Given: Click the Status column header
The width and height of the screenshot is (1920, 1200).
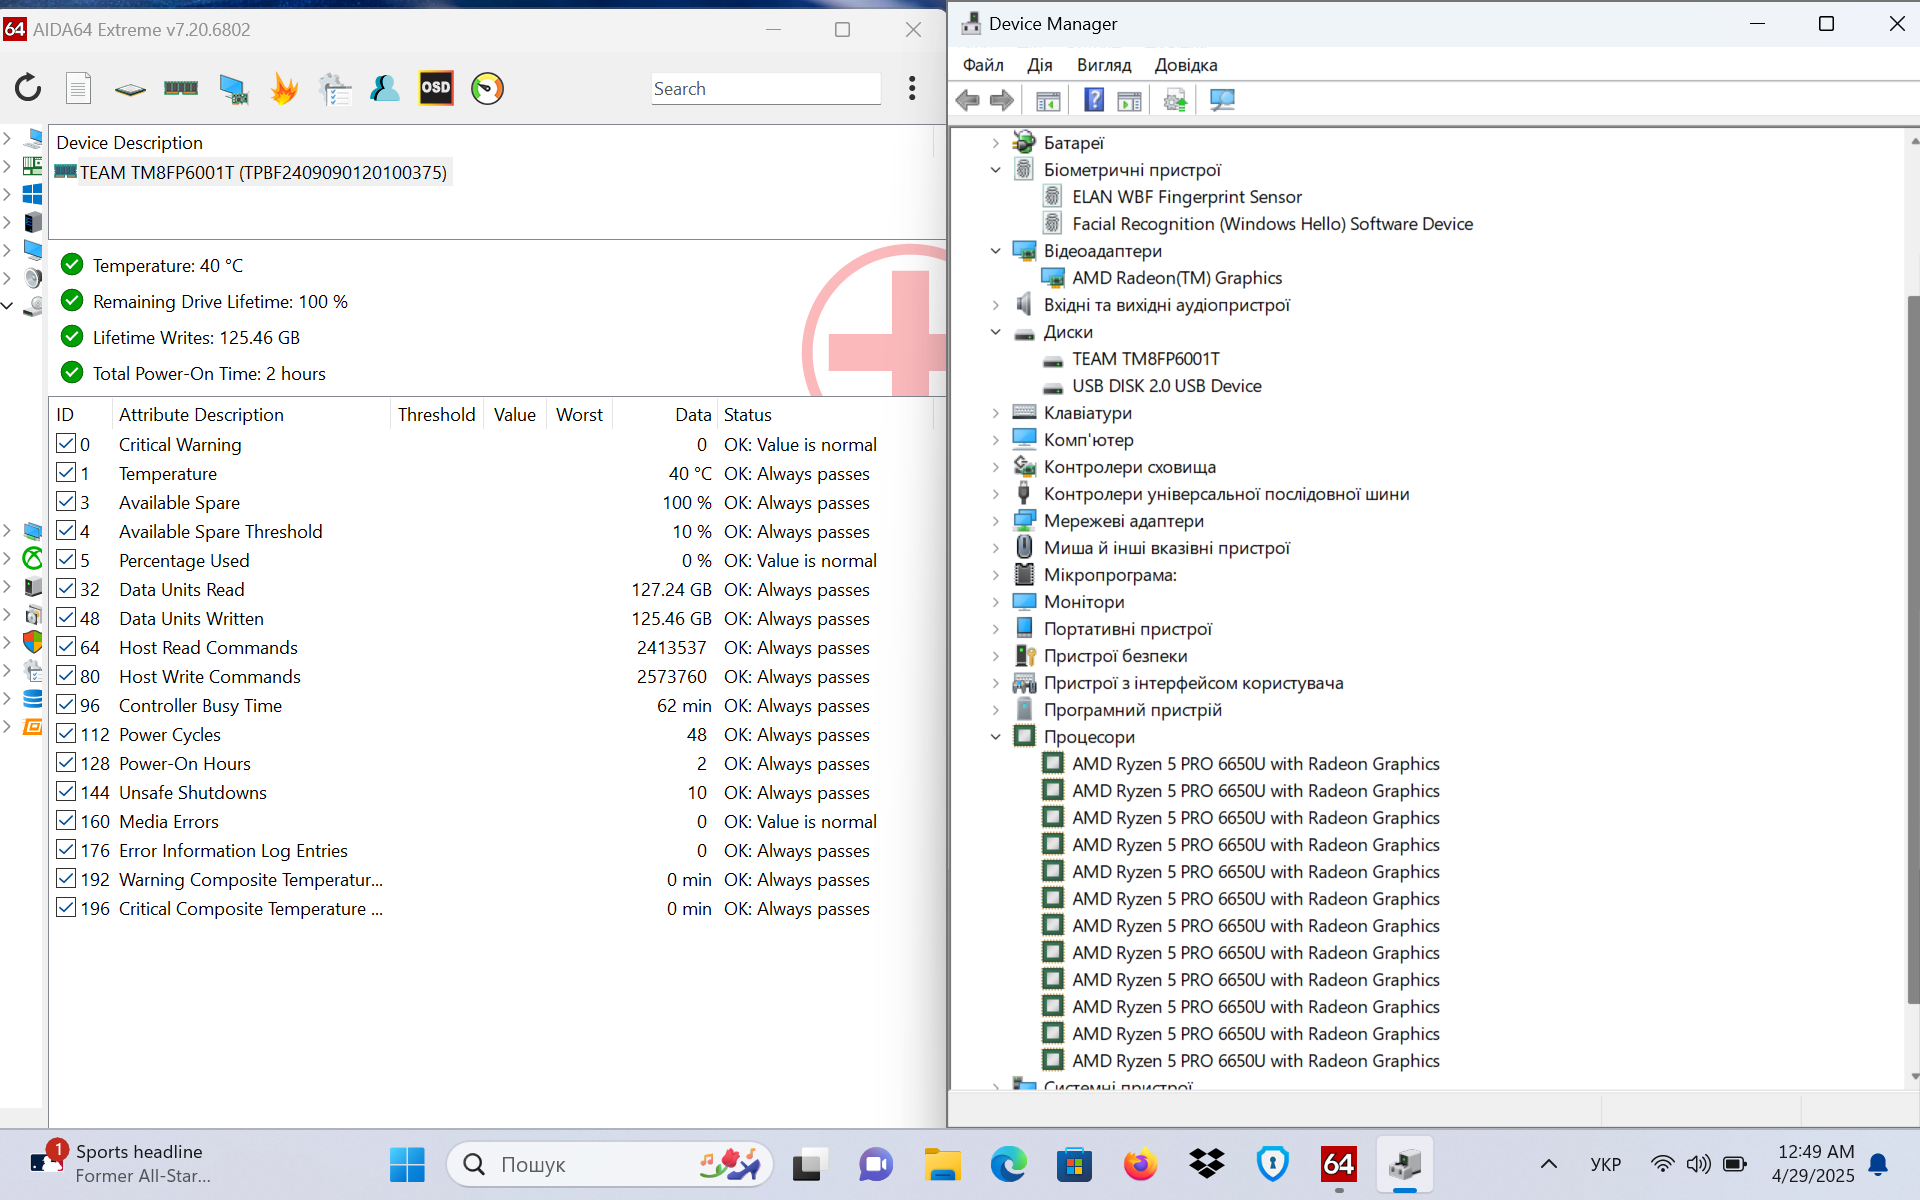Looking at the screenshot, I should click(825, 414).
